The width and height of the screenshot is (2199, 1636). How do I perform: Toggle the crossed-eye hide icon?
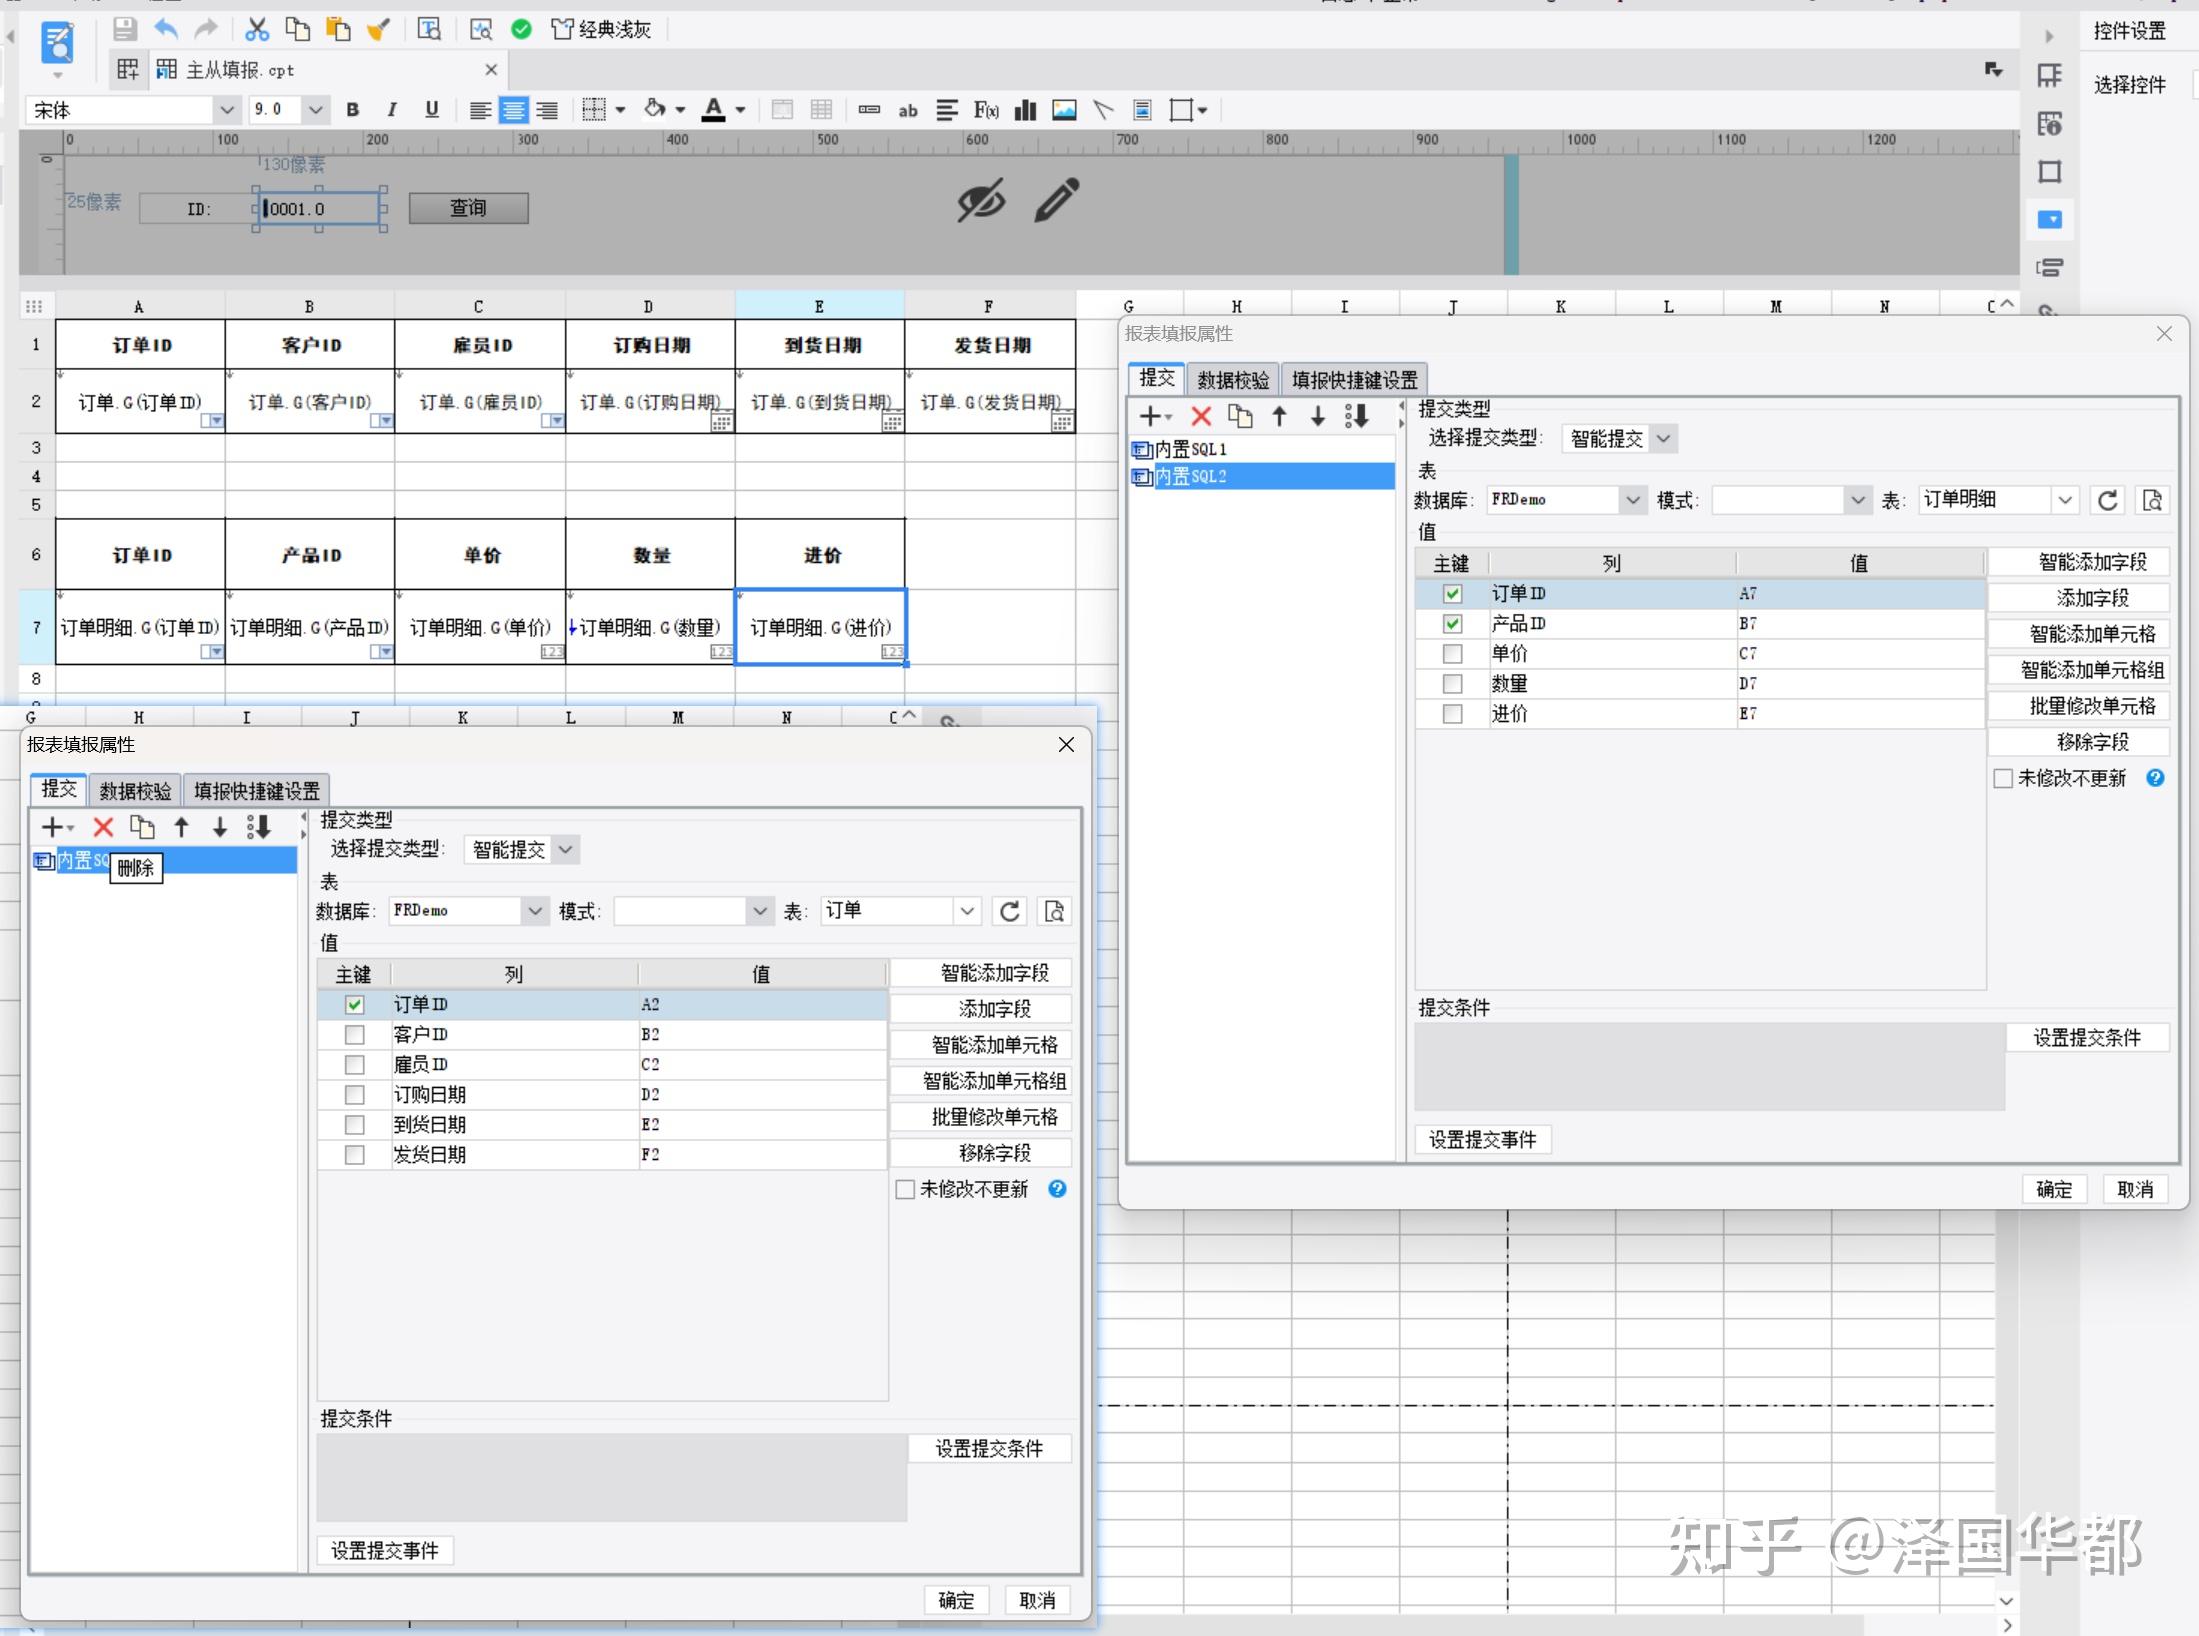(980, 201)
